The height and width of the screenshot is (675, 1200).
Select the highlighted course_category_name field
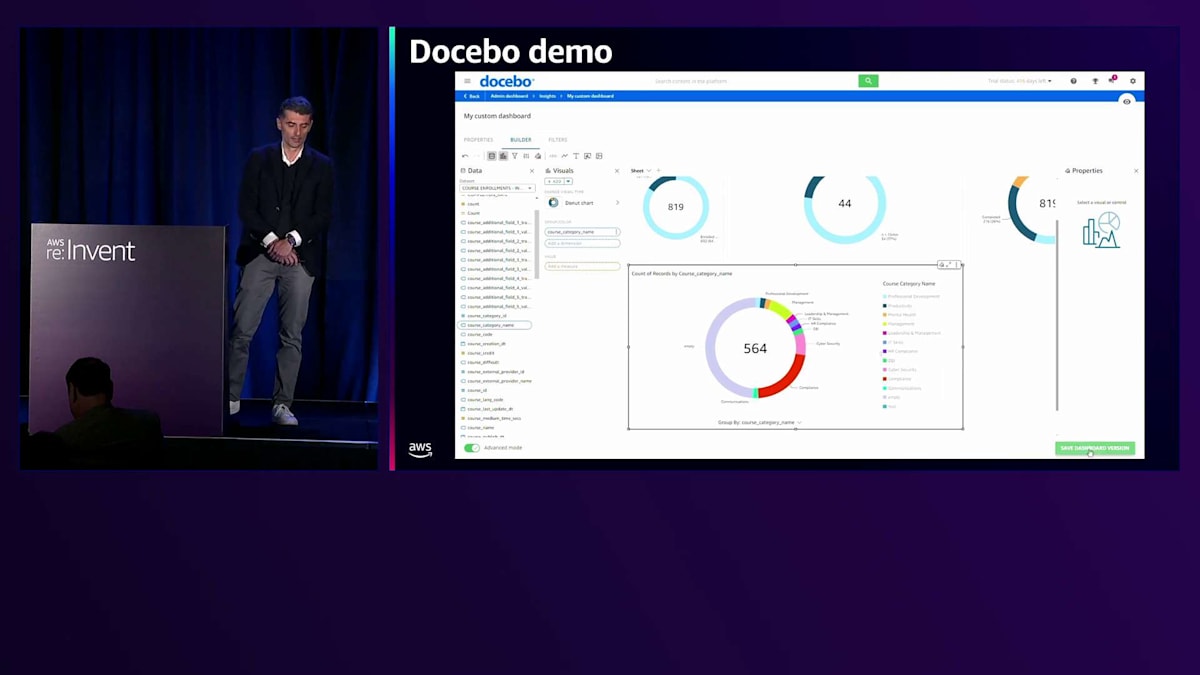coord(495,325)
